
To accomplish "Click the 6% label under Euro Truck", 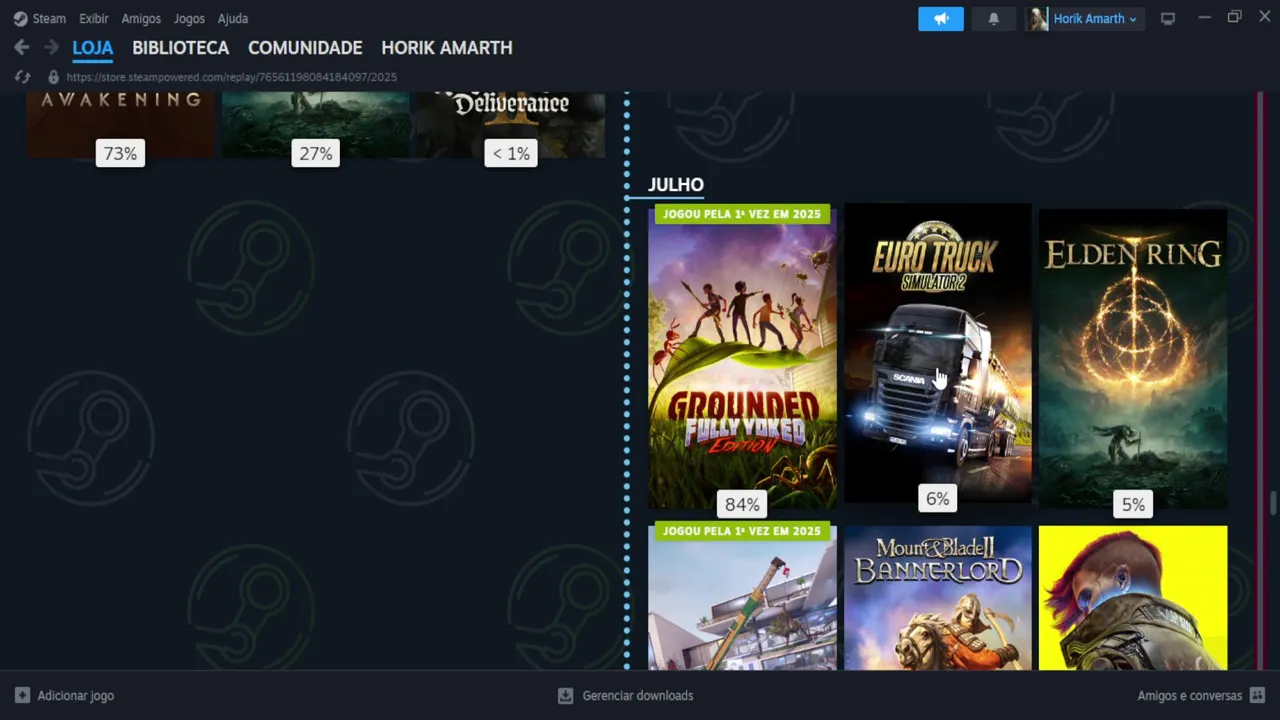I will [937, 498].
